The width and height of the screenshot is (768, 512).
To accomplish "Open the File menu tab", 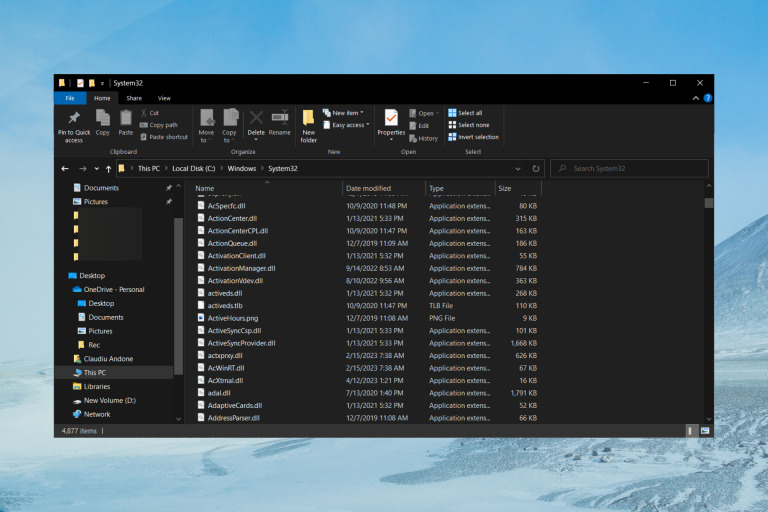I will point(70,98).
